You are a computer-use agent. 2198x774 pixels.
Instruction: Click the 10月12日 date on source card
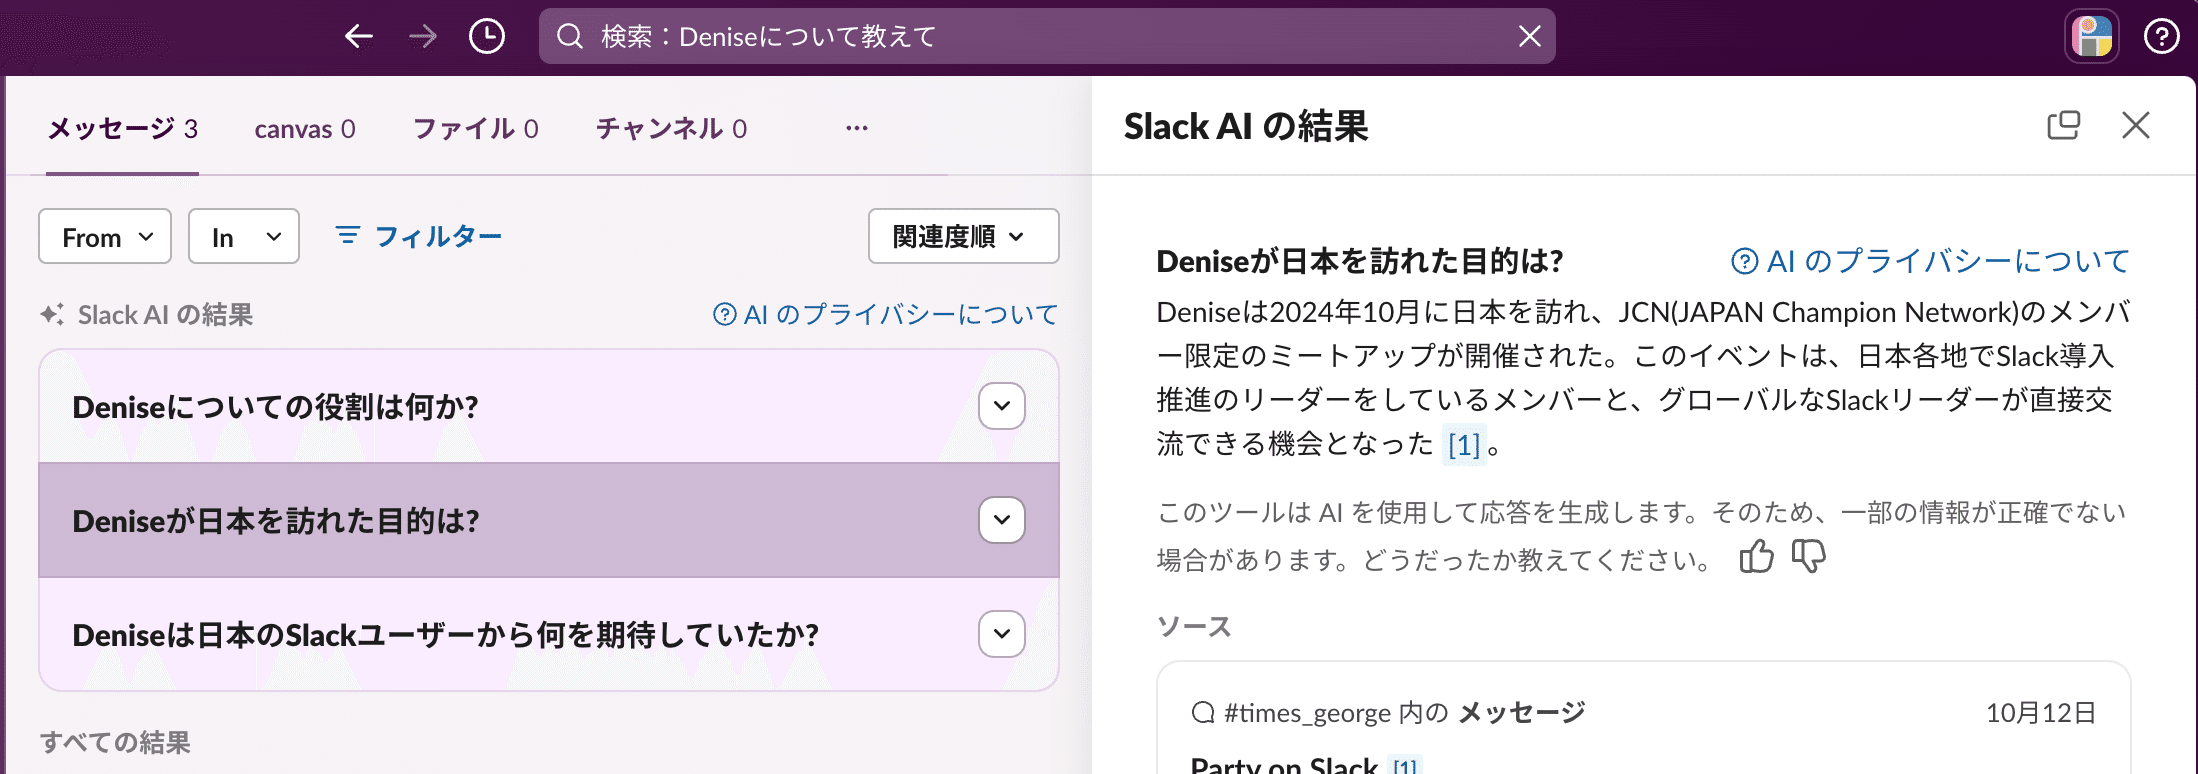pyautogui.click(x=2041, y=713)
